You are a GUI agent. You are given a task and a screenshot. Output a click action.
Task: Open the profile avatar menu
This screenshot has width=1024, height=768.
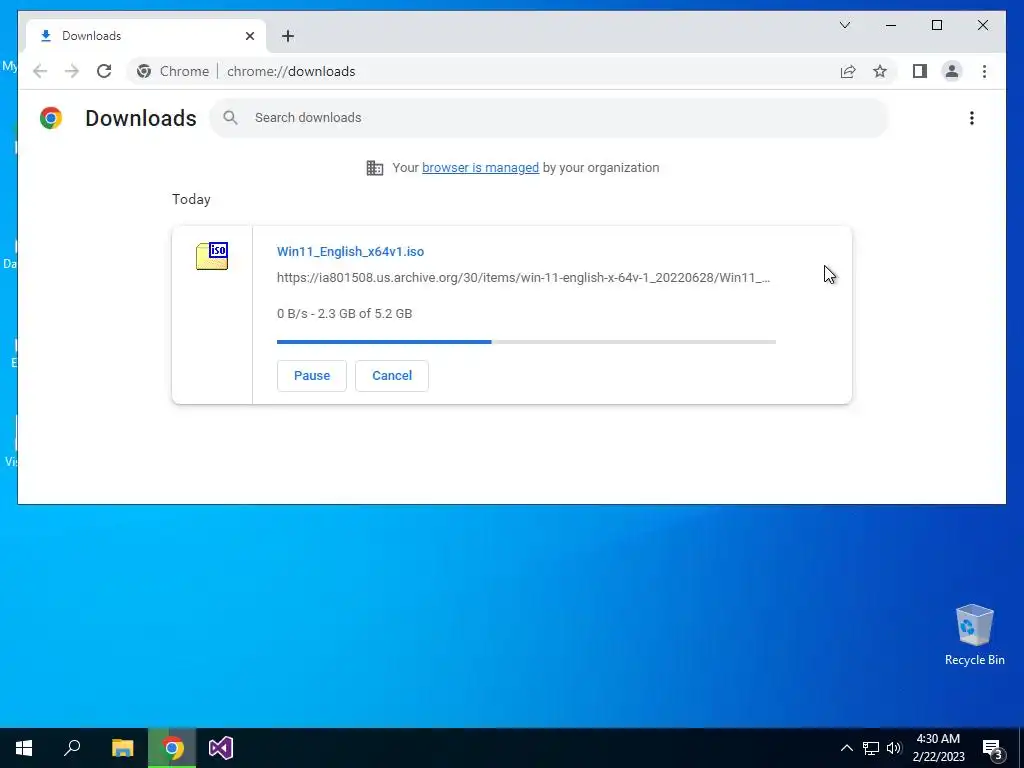(952, 71)
